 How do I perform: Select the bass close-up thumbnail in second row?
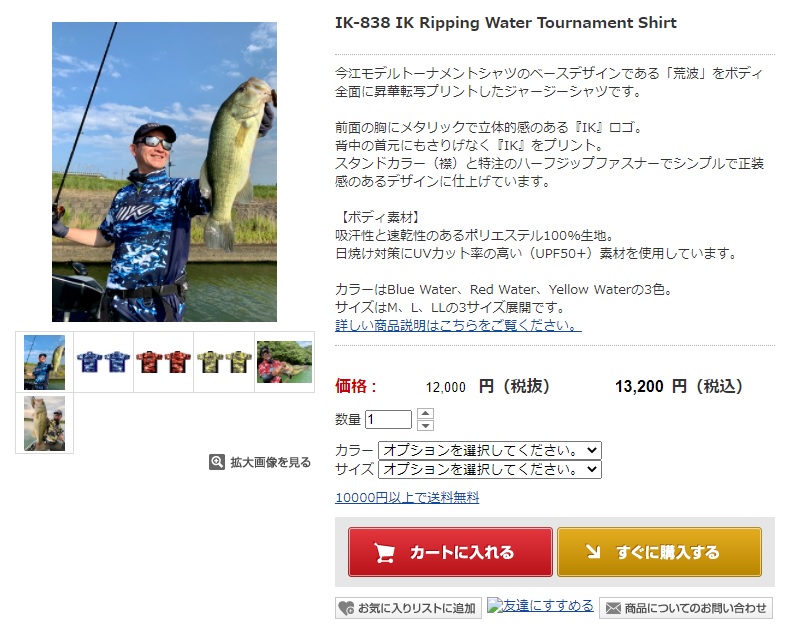pos(44,423)
